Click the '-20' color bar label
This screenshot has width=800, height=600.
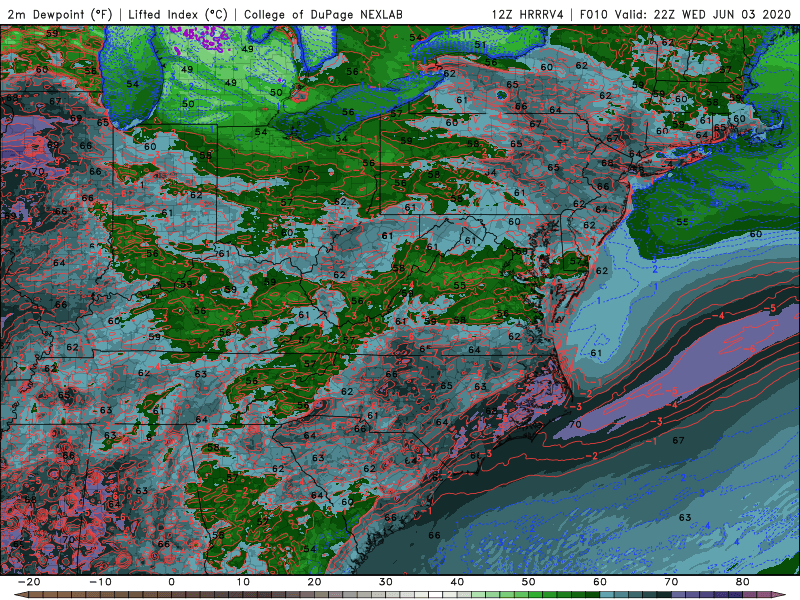coord(29,582)
